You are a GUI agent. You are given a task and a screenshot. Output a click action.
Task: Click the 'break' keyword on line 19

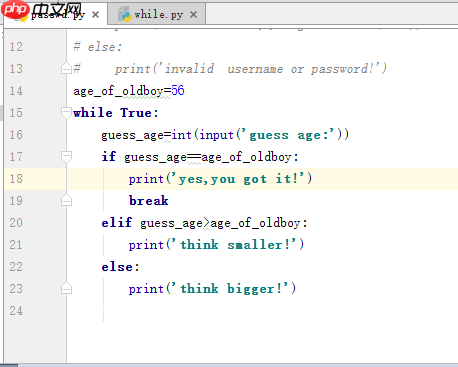[x=149, y=200]
